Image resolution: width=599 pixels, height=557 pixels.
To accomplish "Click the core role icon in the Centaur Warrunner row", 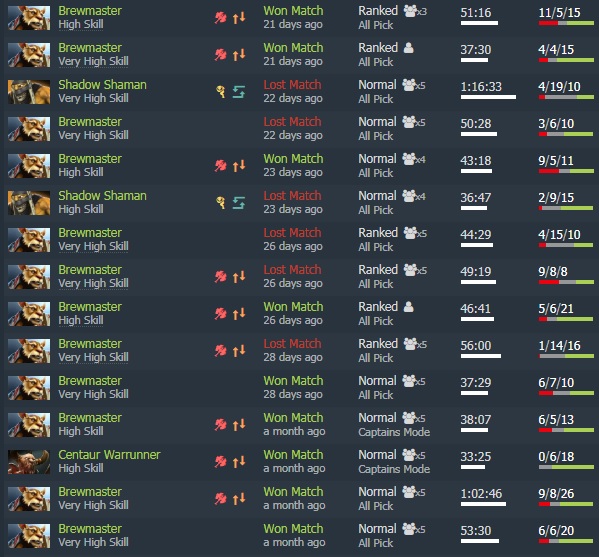I will click(x=220, y=461).
